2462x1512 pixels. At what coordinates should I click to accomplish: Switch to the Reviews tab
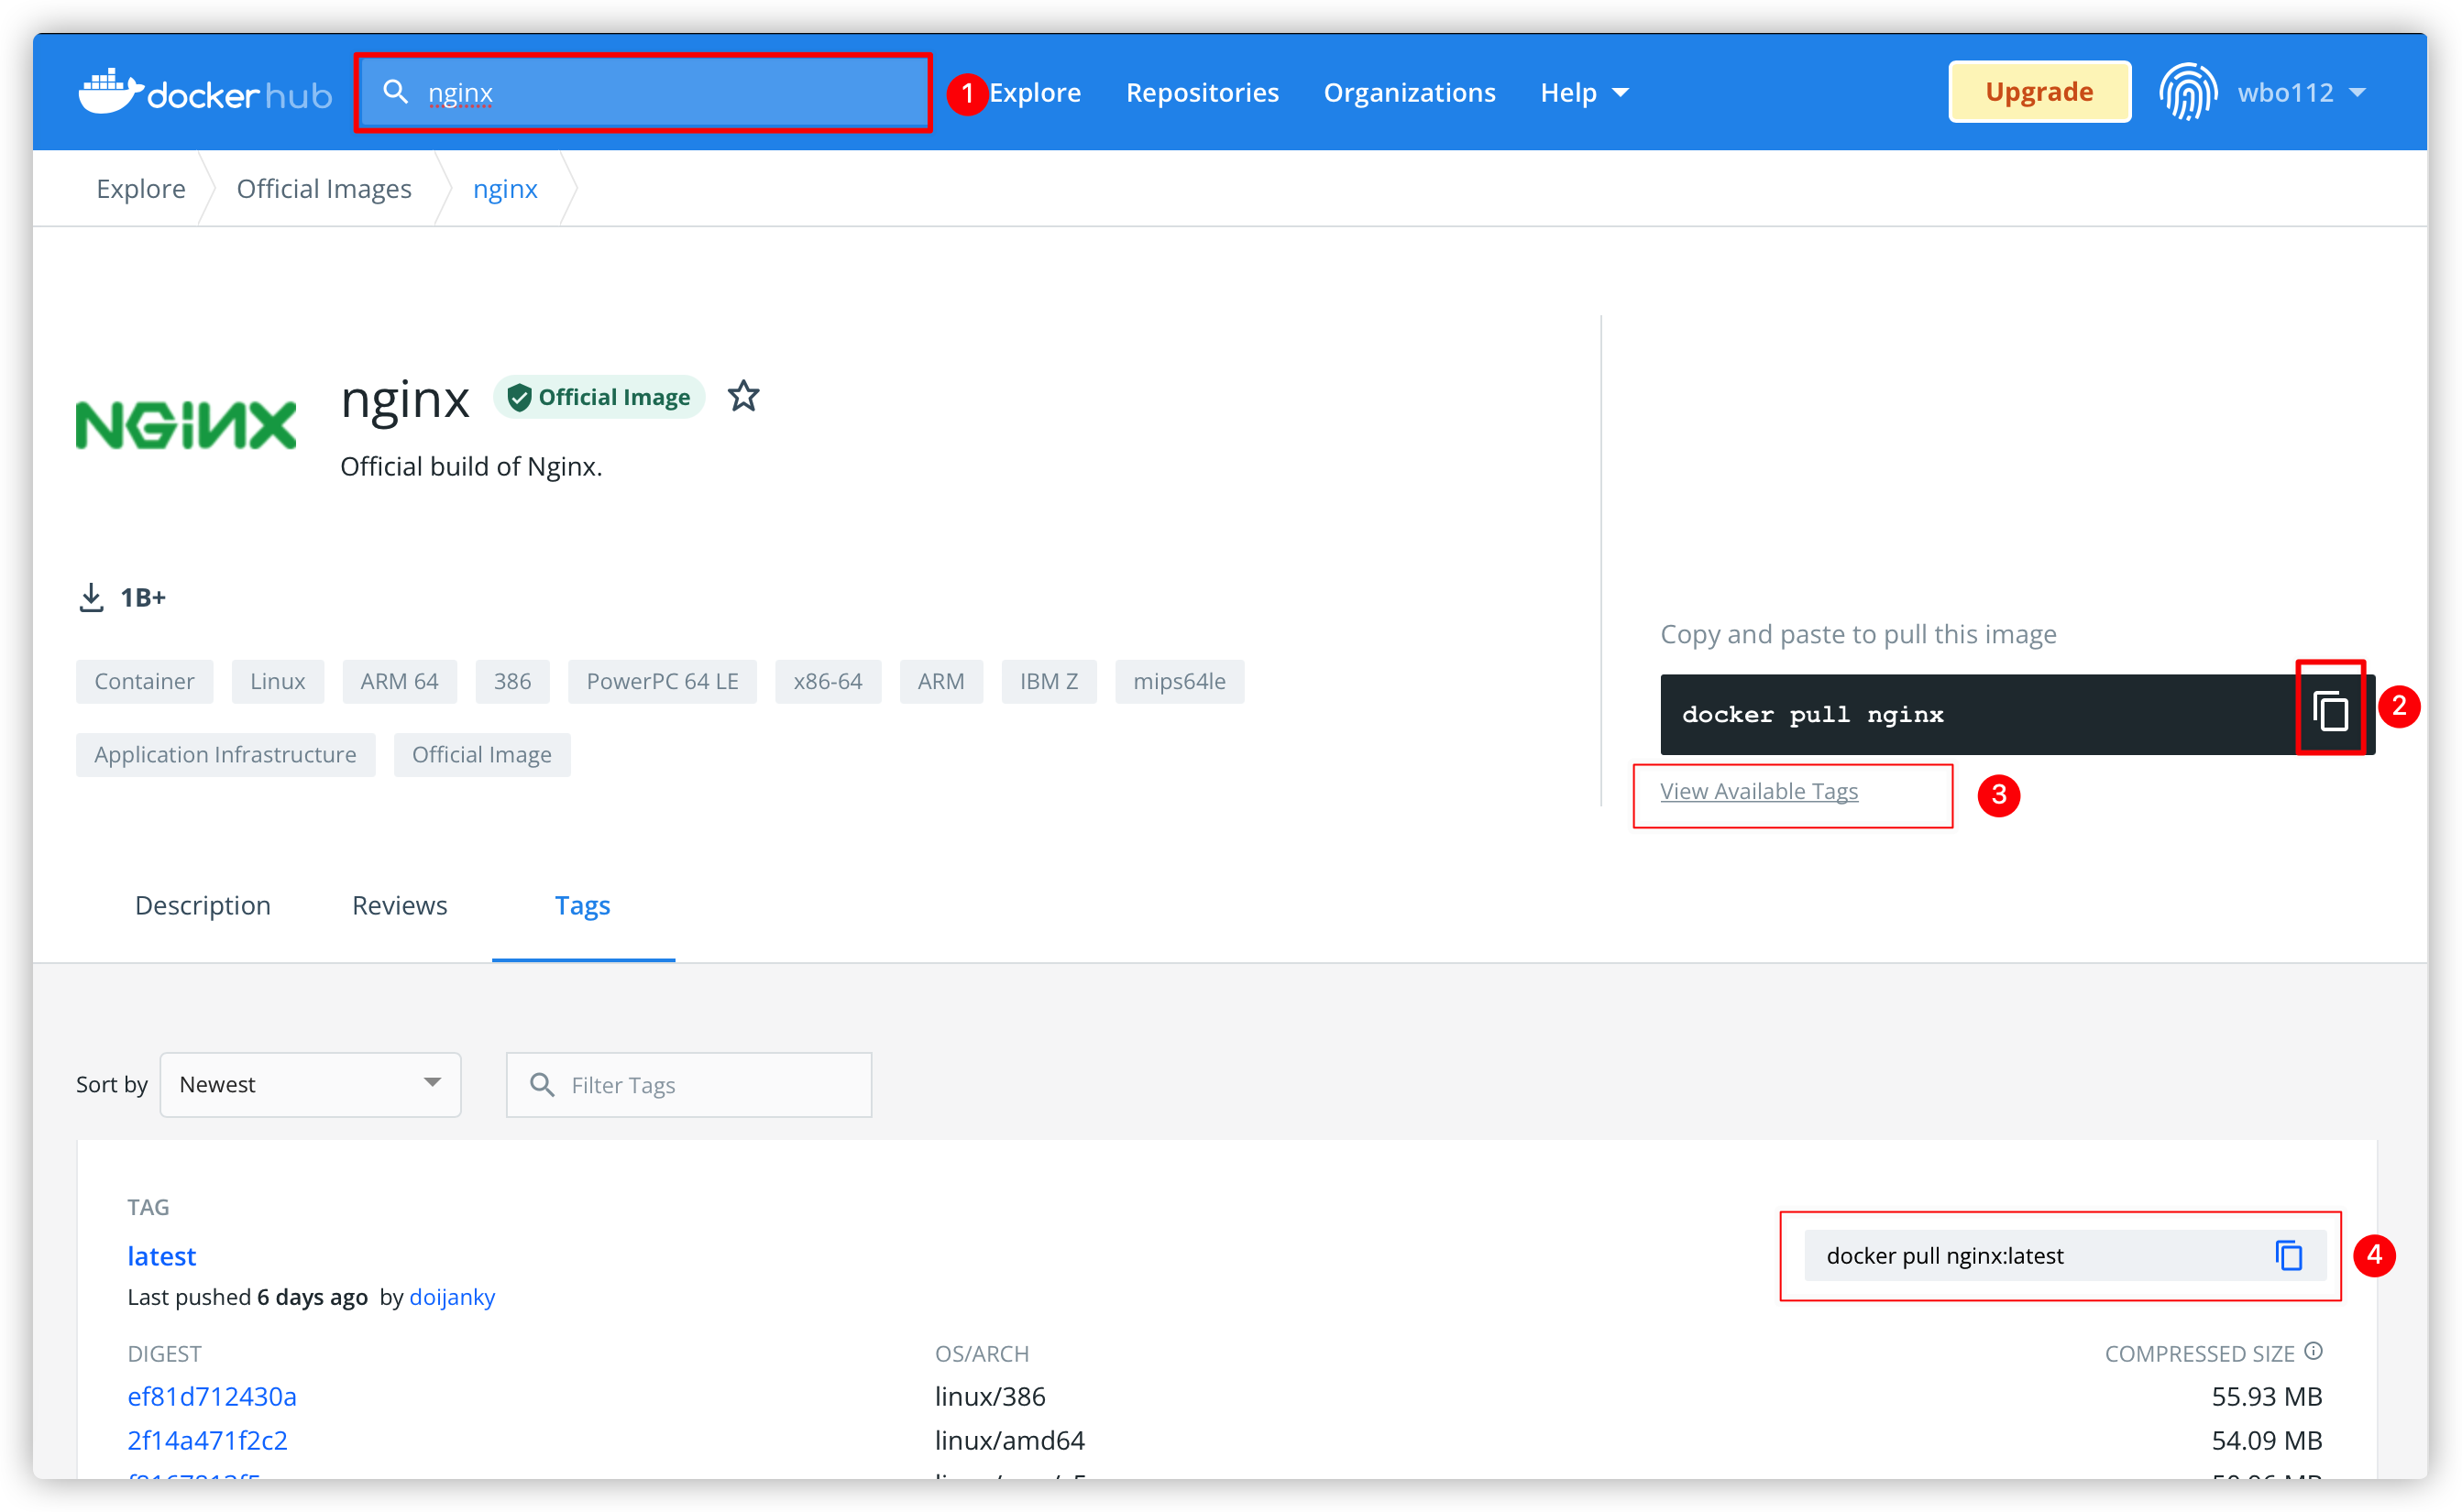tap(399, 905)
